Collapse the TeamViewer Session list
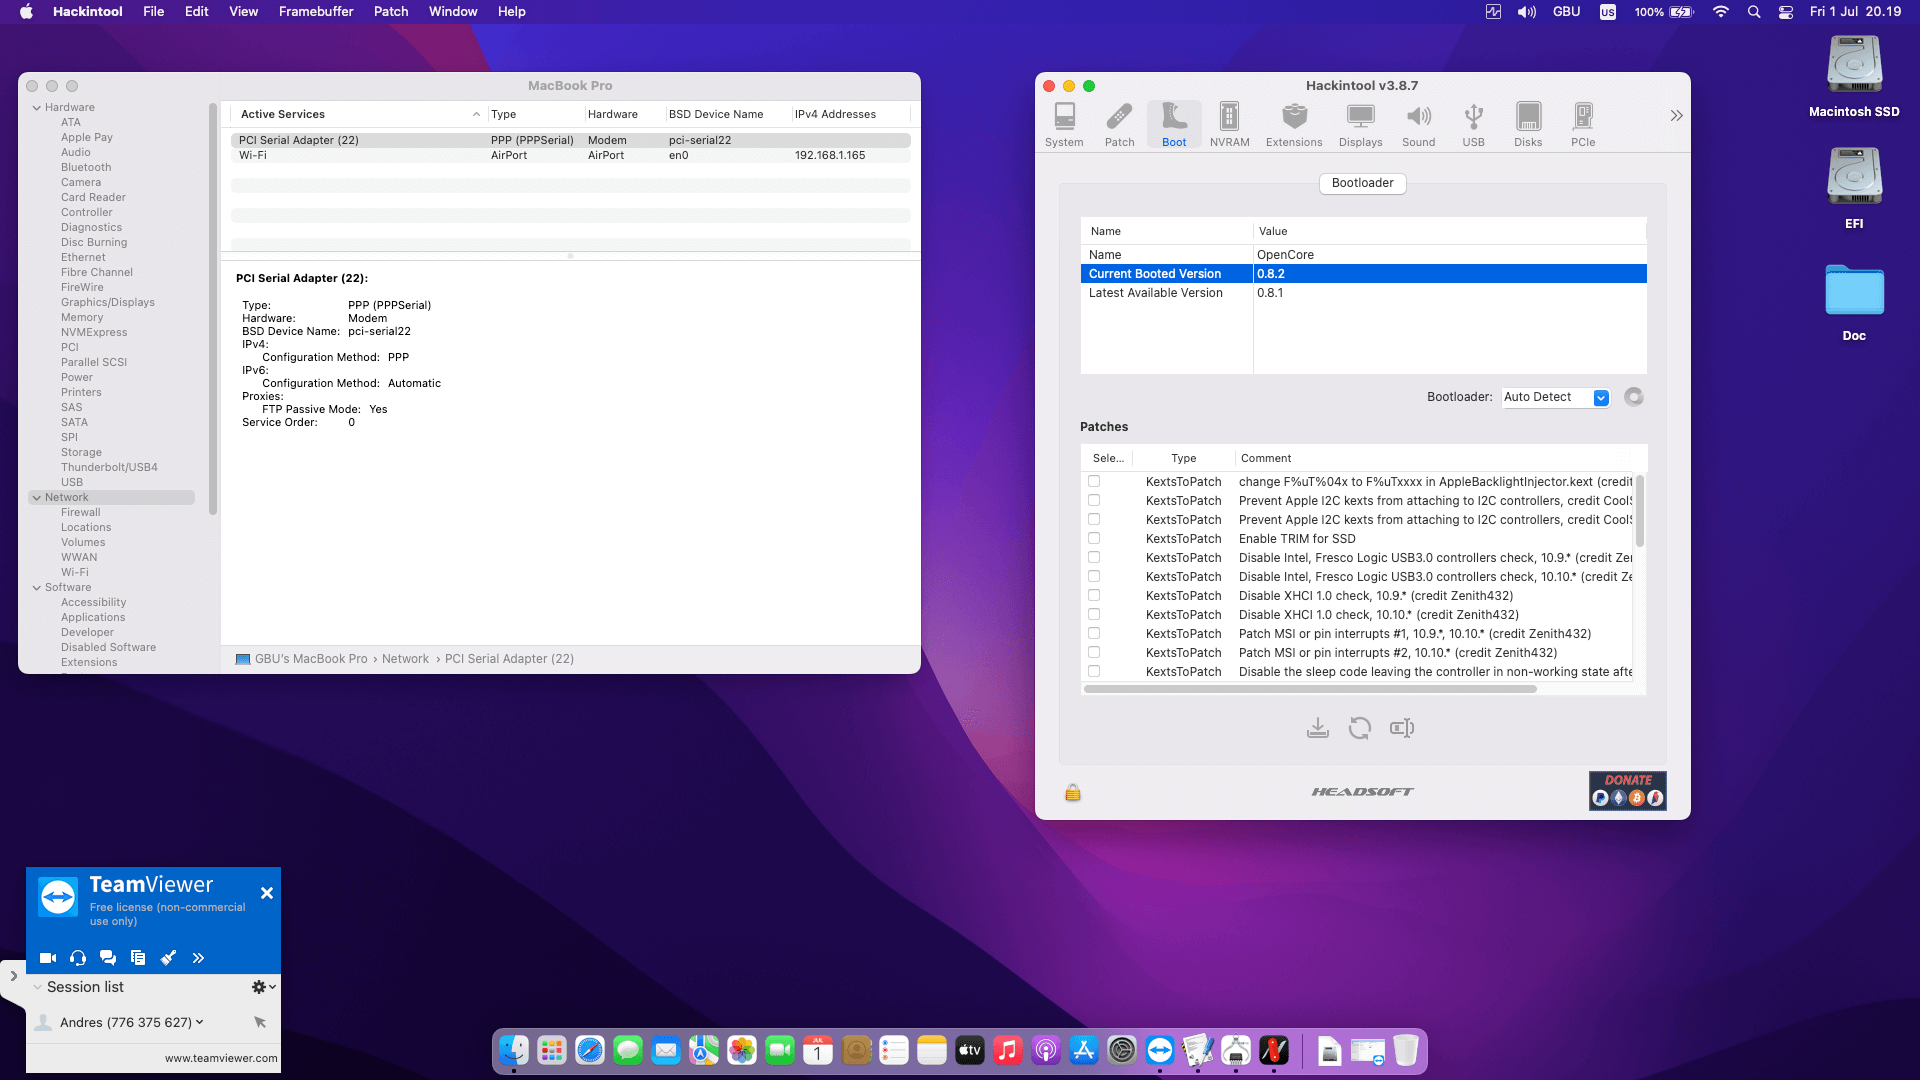Viewport: 1920px width, 1080px height. pos(38,987)
